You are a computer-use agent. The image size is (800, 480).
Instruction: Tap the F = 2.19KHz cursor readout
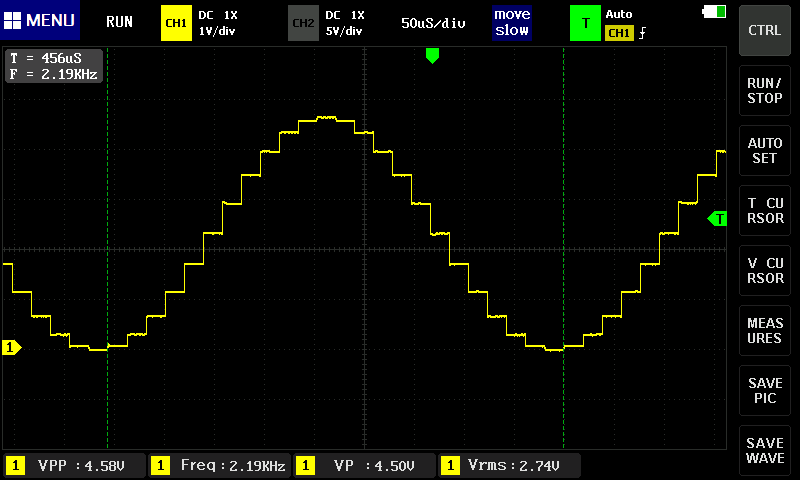pos(54,74)
